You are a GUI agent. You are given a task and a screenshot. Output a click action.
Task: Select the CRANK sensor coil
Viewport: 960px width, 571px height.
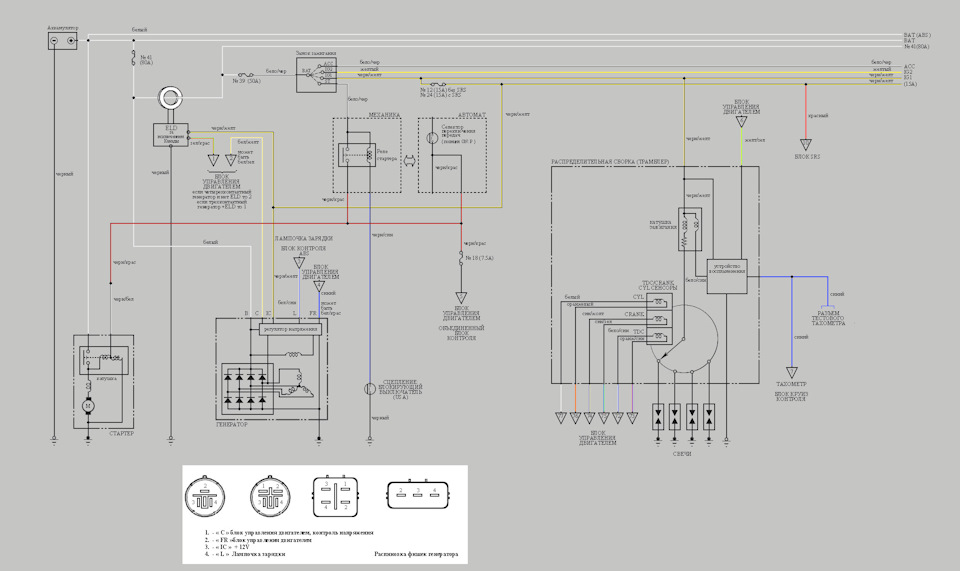tap(659, 319)
